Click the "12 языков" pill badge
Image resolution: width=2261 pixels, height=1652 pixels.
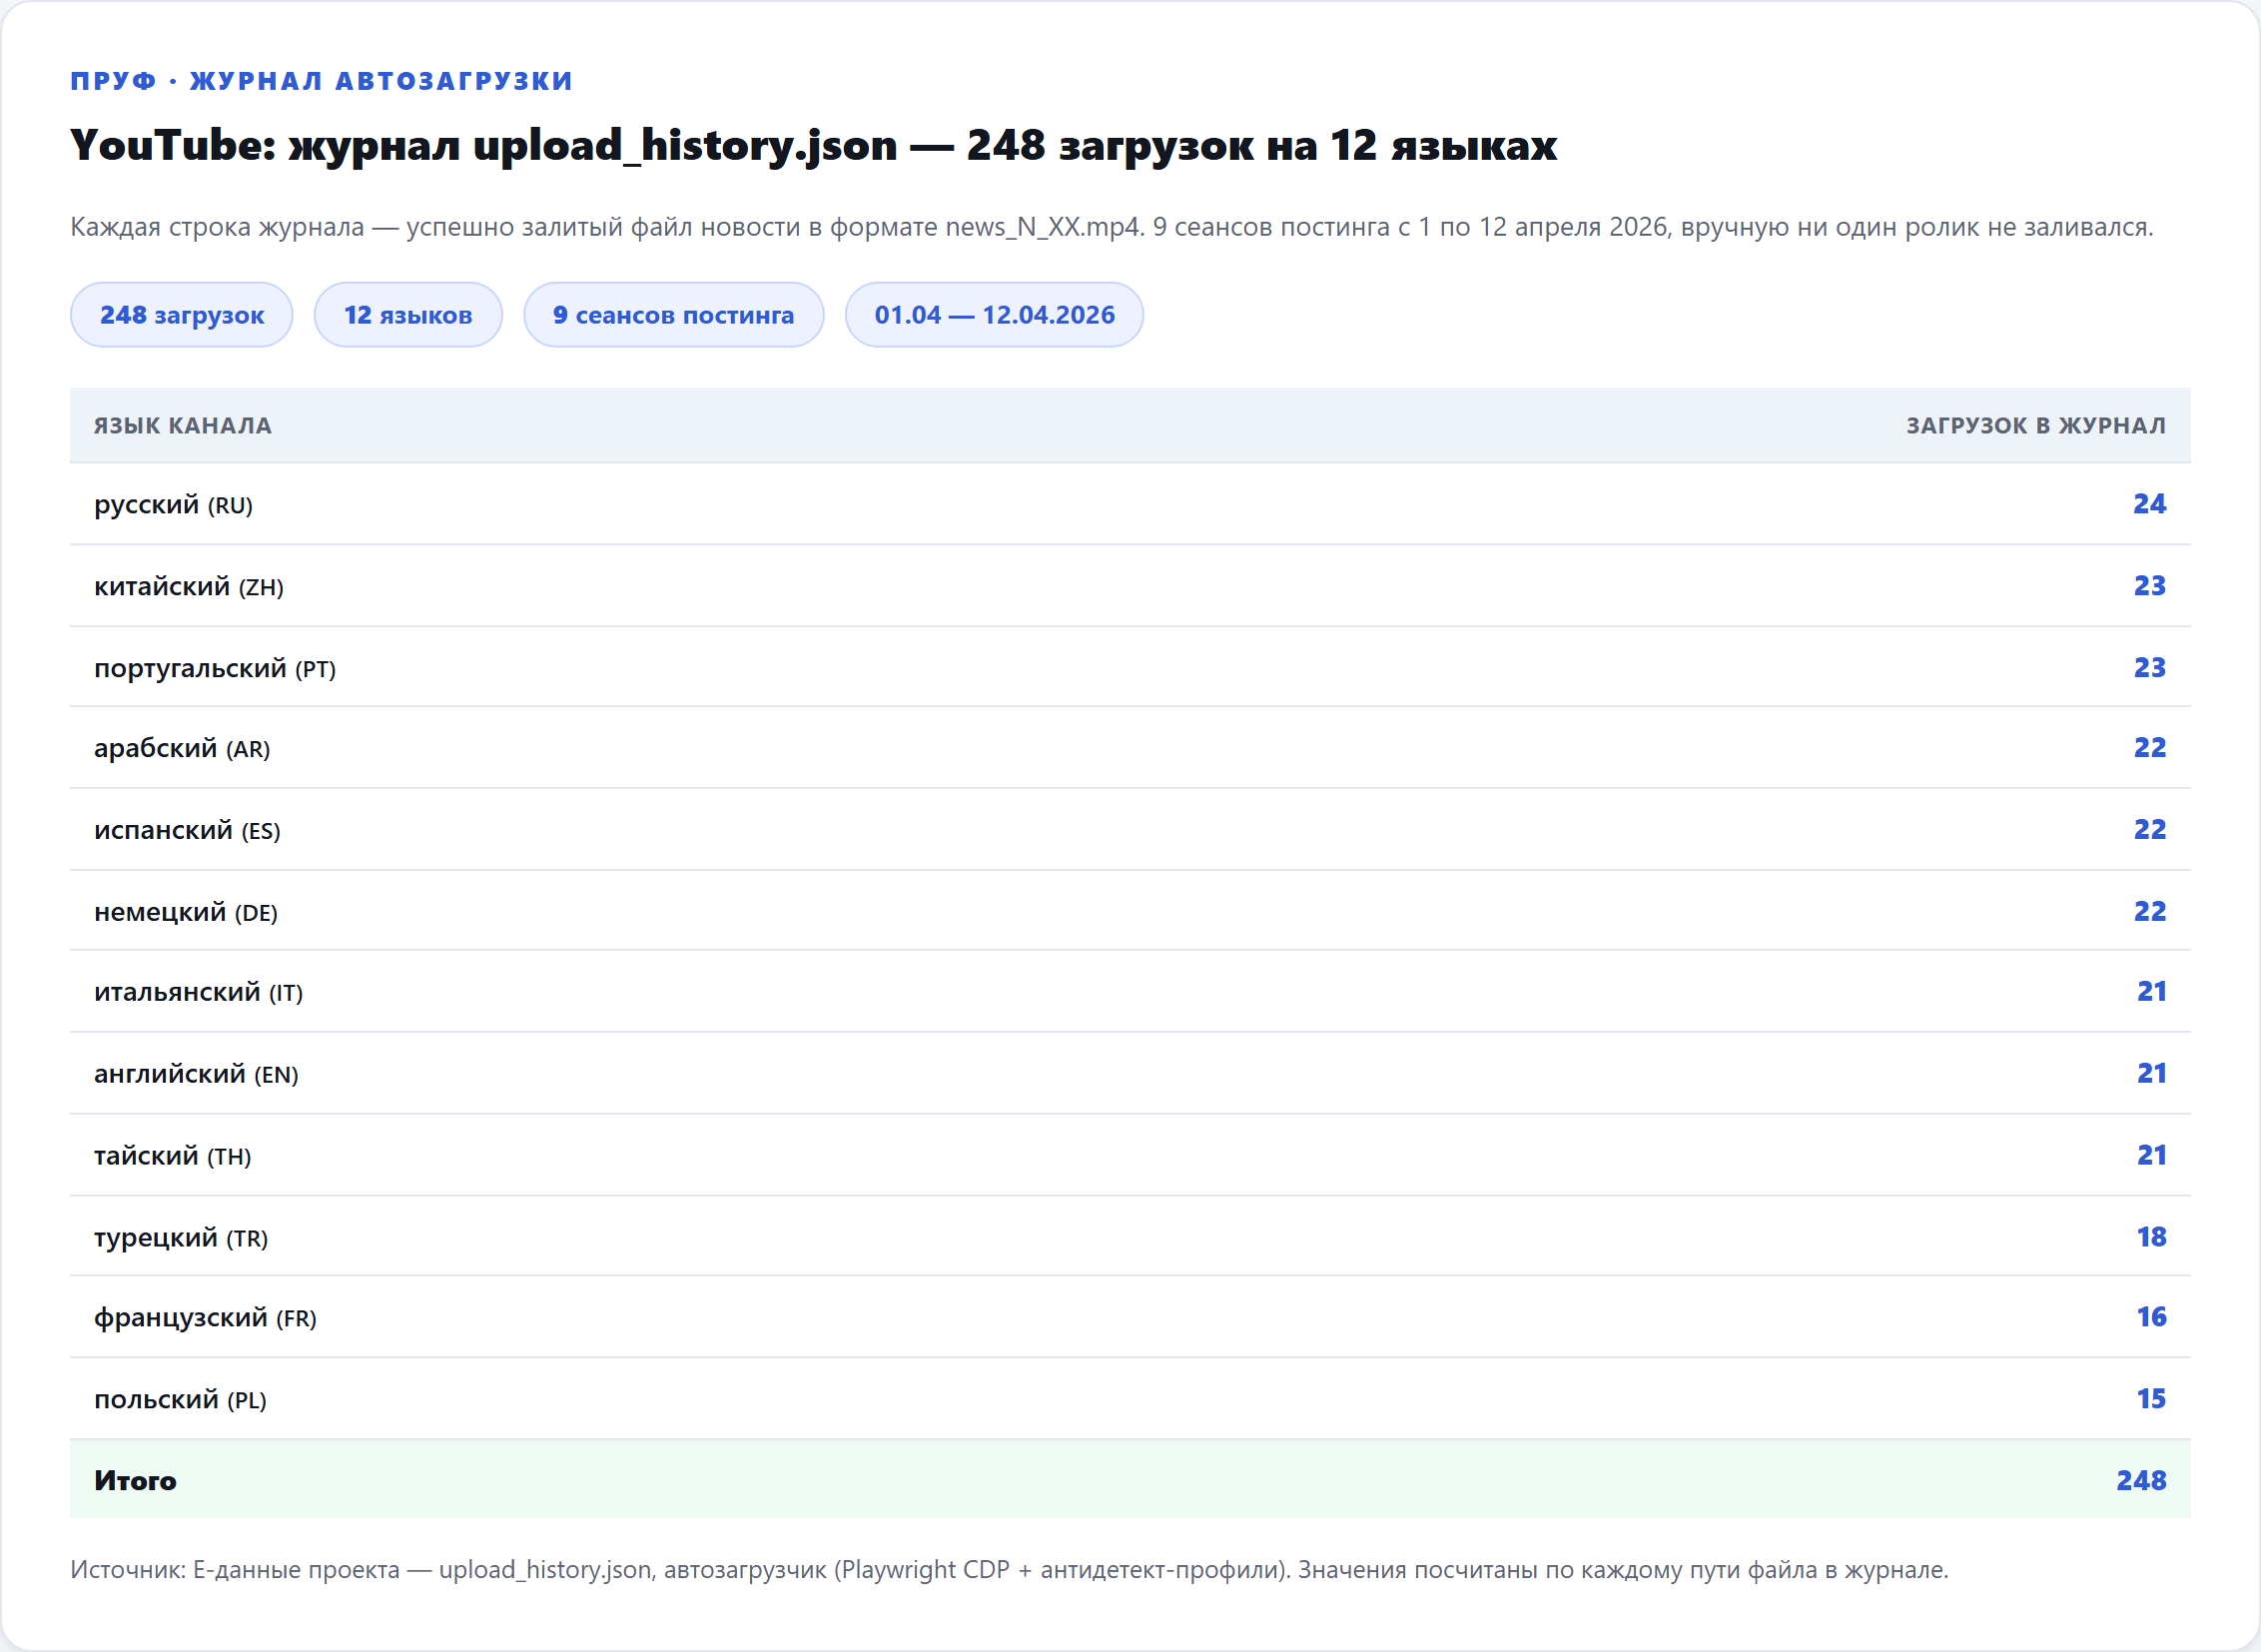[x=408, y=315]
